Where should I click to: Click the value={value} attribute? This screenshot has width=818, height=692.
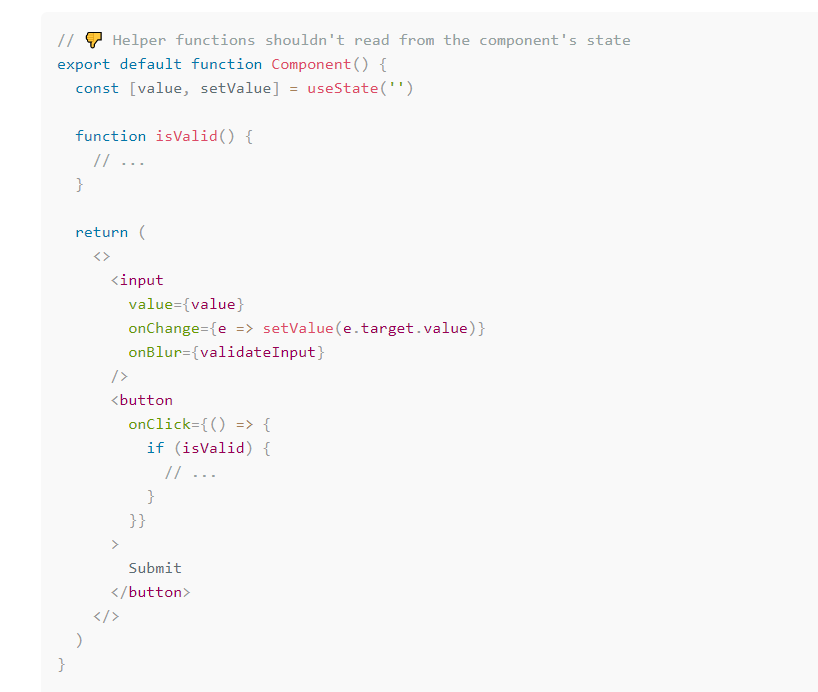point(186,304)
